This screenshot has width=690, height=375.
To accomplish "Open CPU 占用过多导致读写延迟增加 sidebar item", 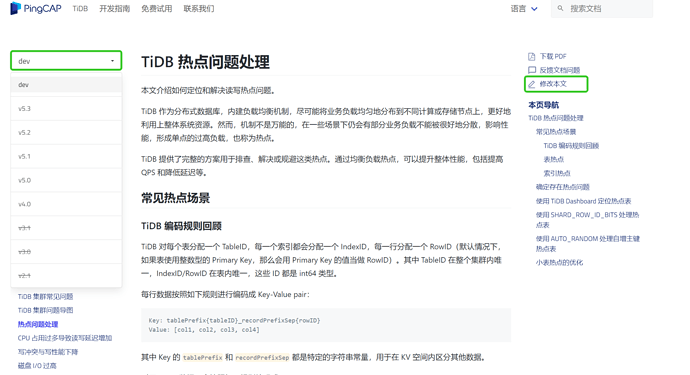I will point(65,338).
